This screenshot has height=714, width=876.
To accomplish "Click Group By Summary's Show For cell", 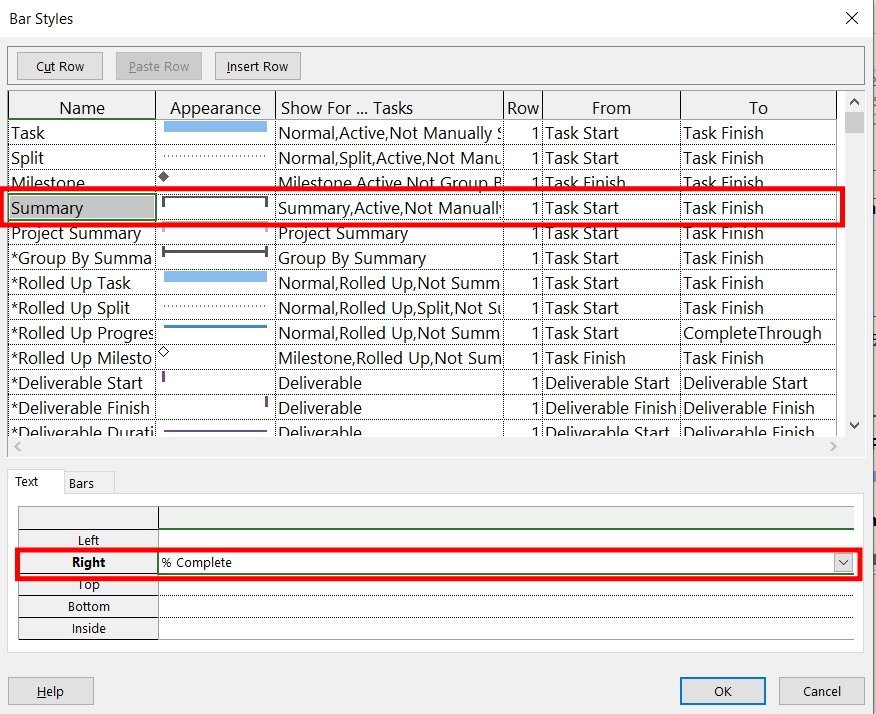I will point(389,258).
